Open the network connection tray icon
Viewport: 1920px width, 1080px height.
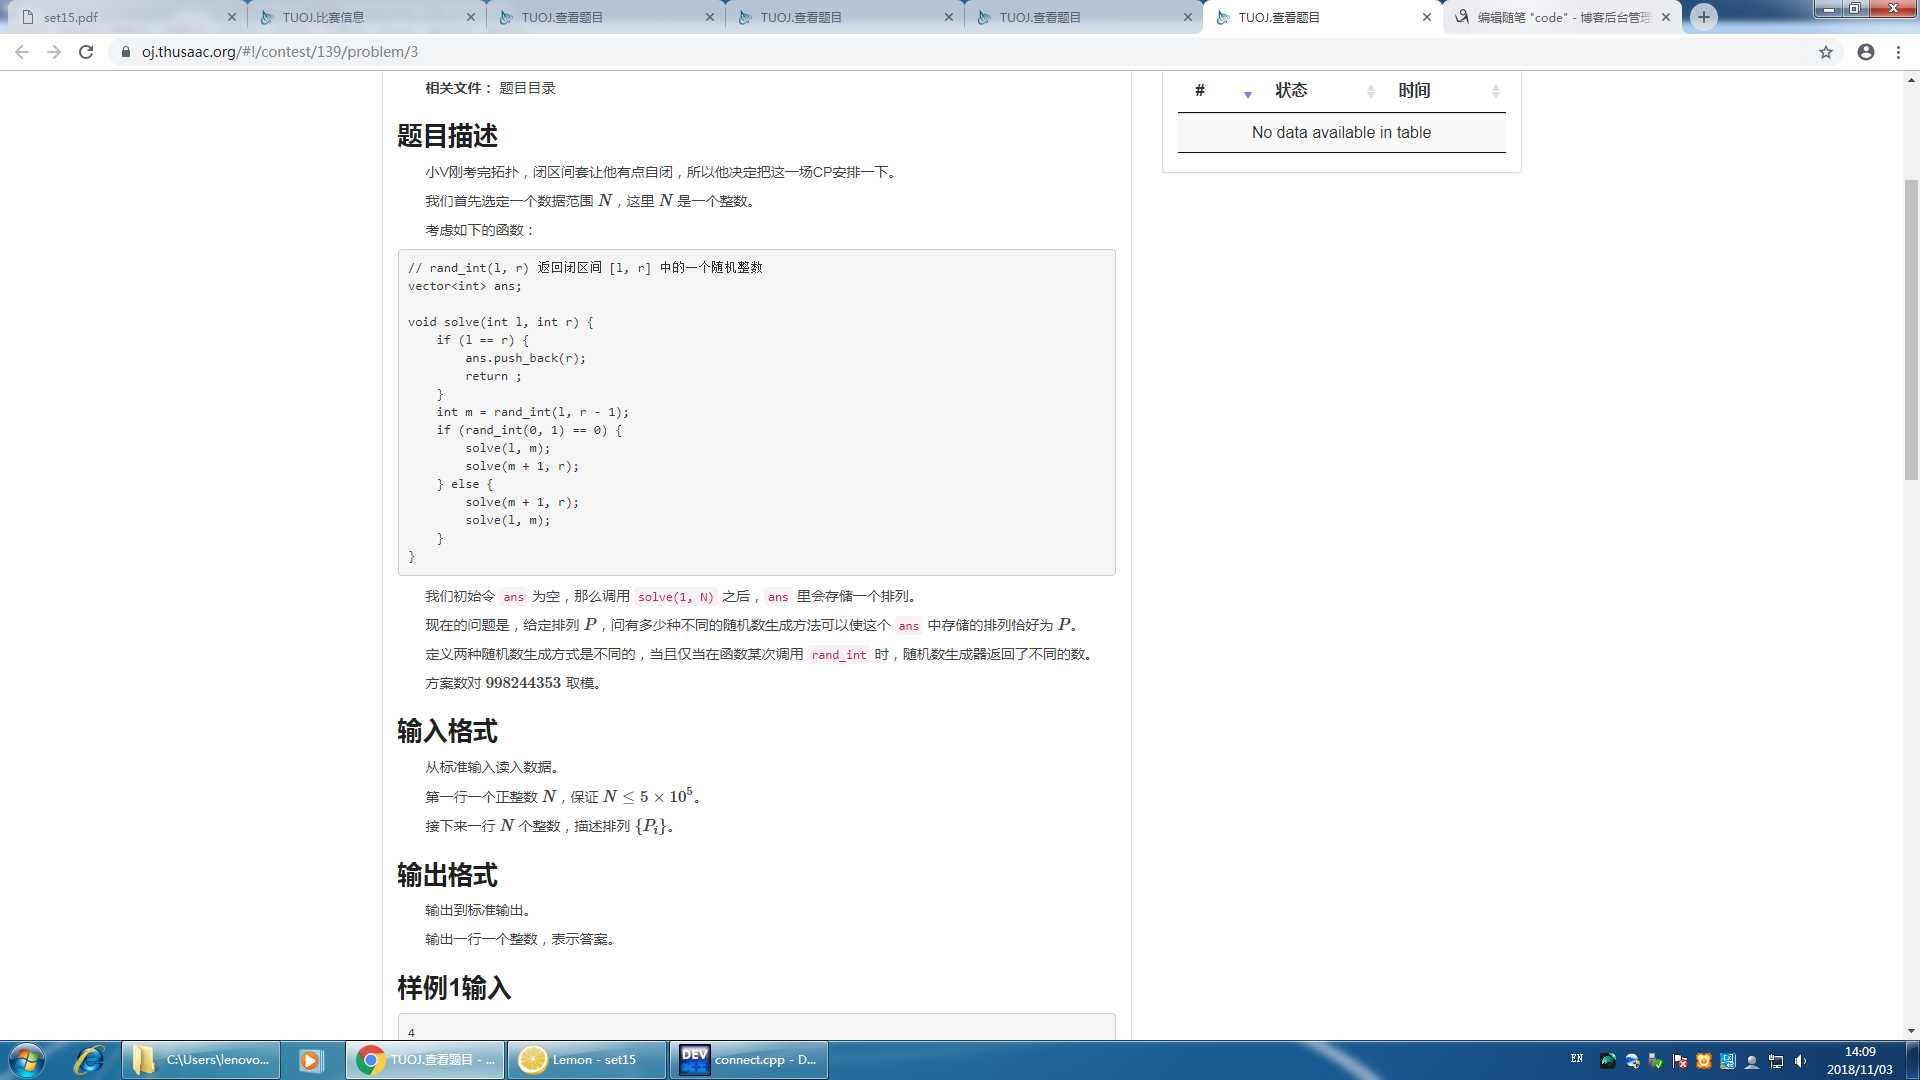pos(1776,1061)
